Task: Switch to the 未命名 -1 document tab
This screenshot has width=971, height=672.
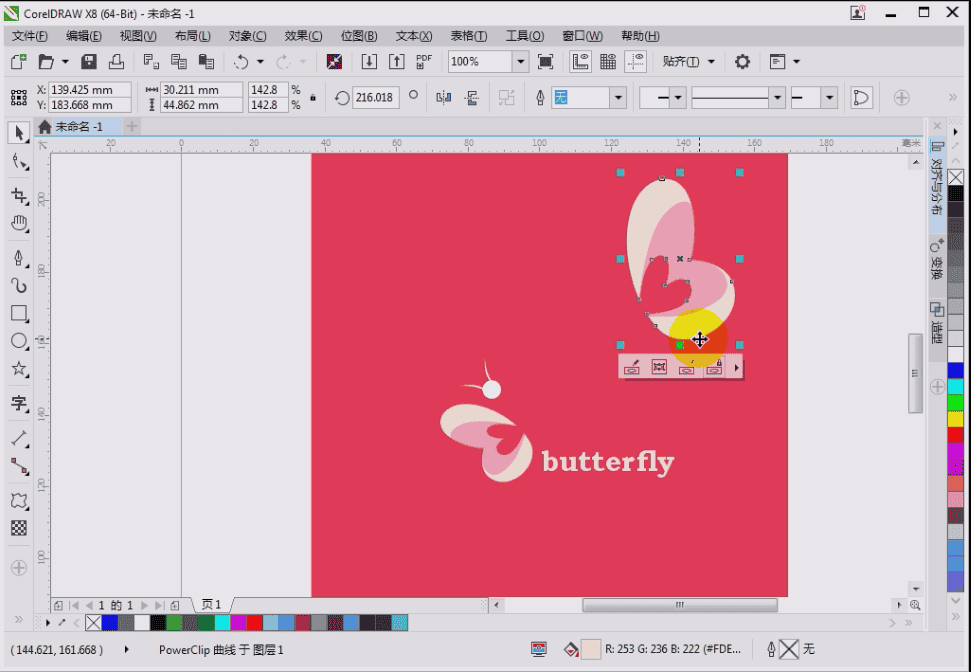Action: [79, 127]
